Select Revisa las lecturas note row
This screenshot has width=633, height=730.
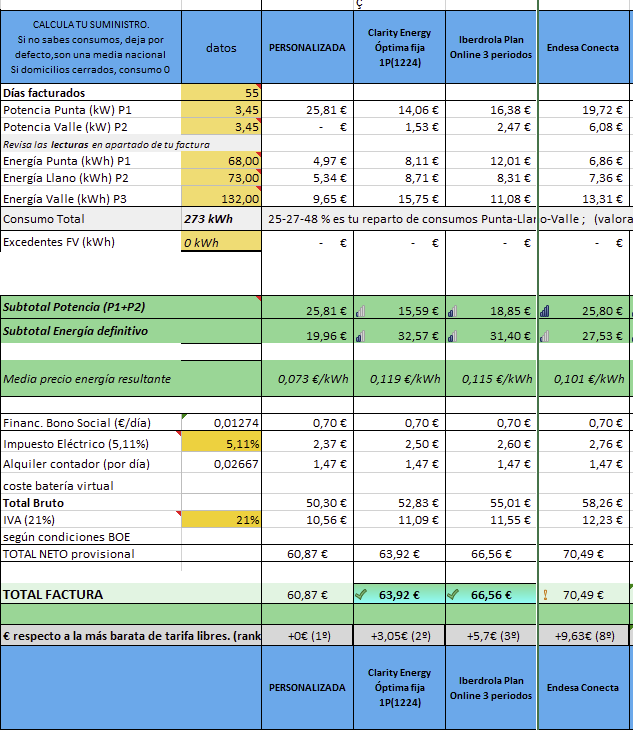[131, 144]
